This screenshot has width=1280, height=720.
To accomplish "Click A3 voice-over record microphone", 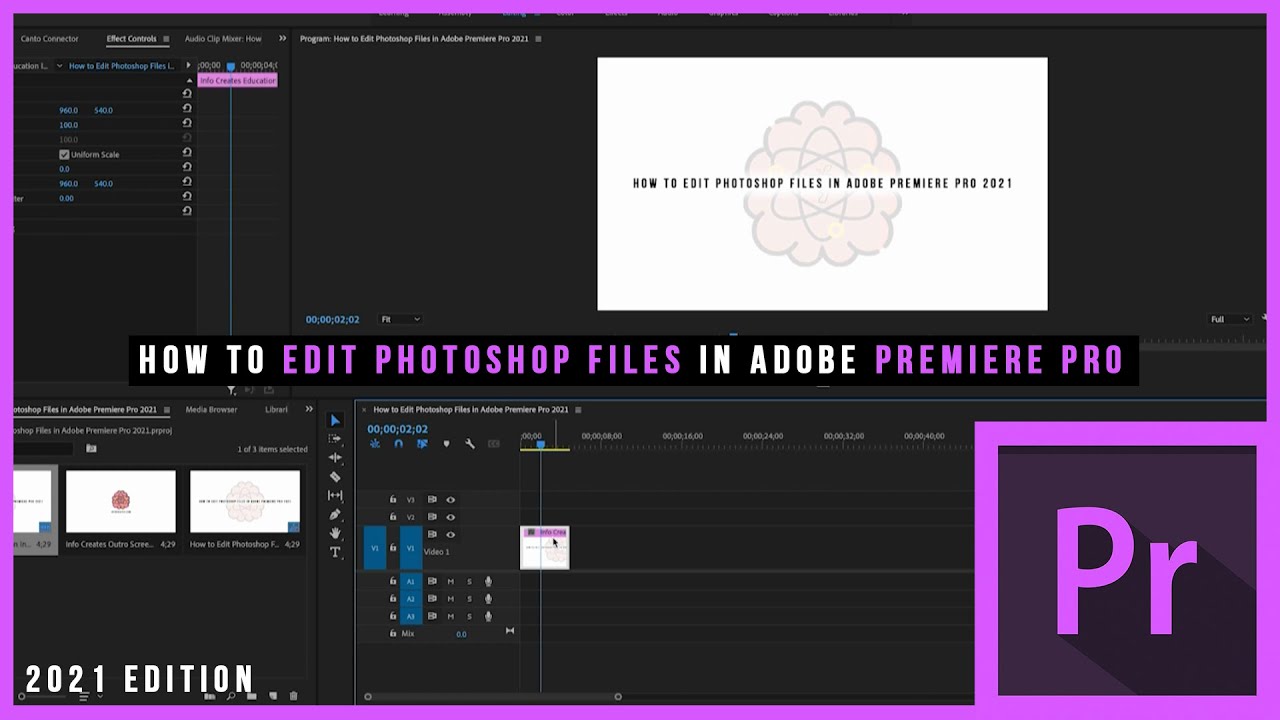I will coord(488,616).
